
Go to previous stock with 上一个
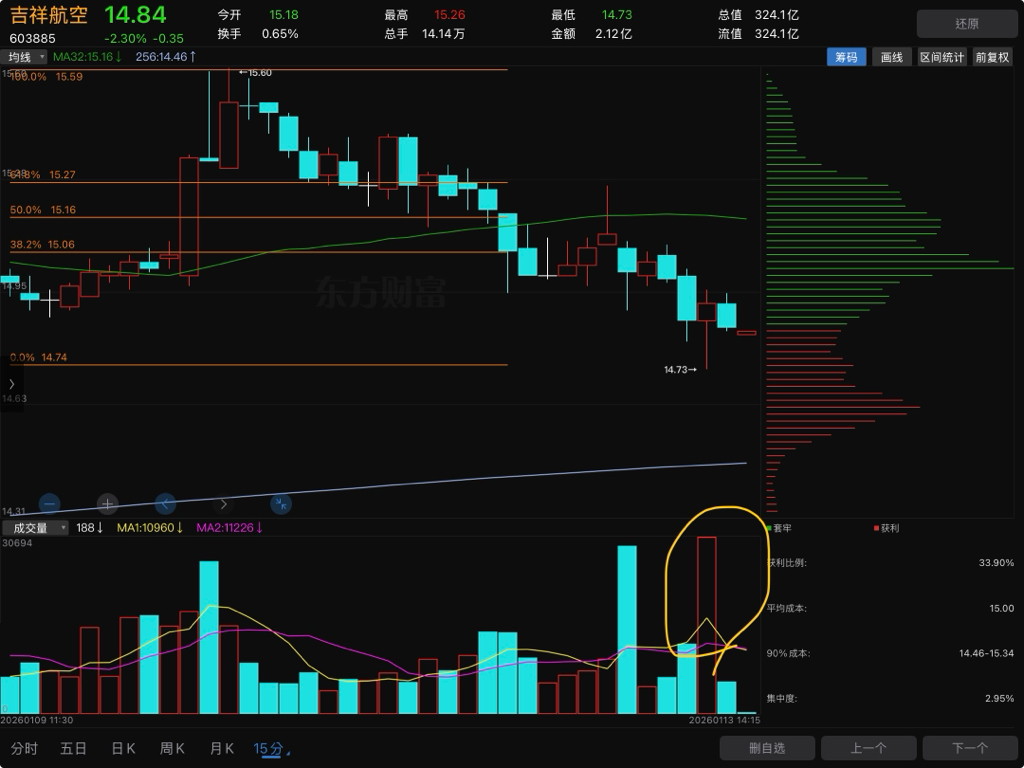tap(869, 748)
